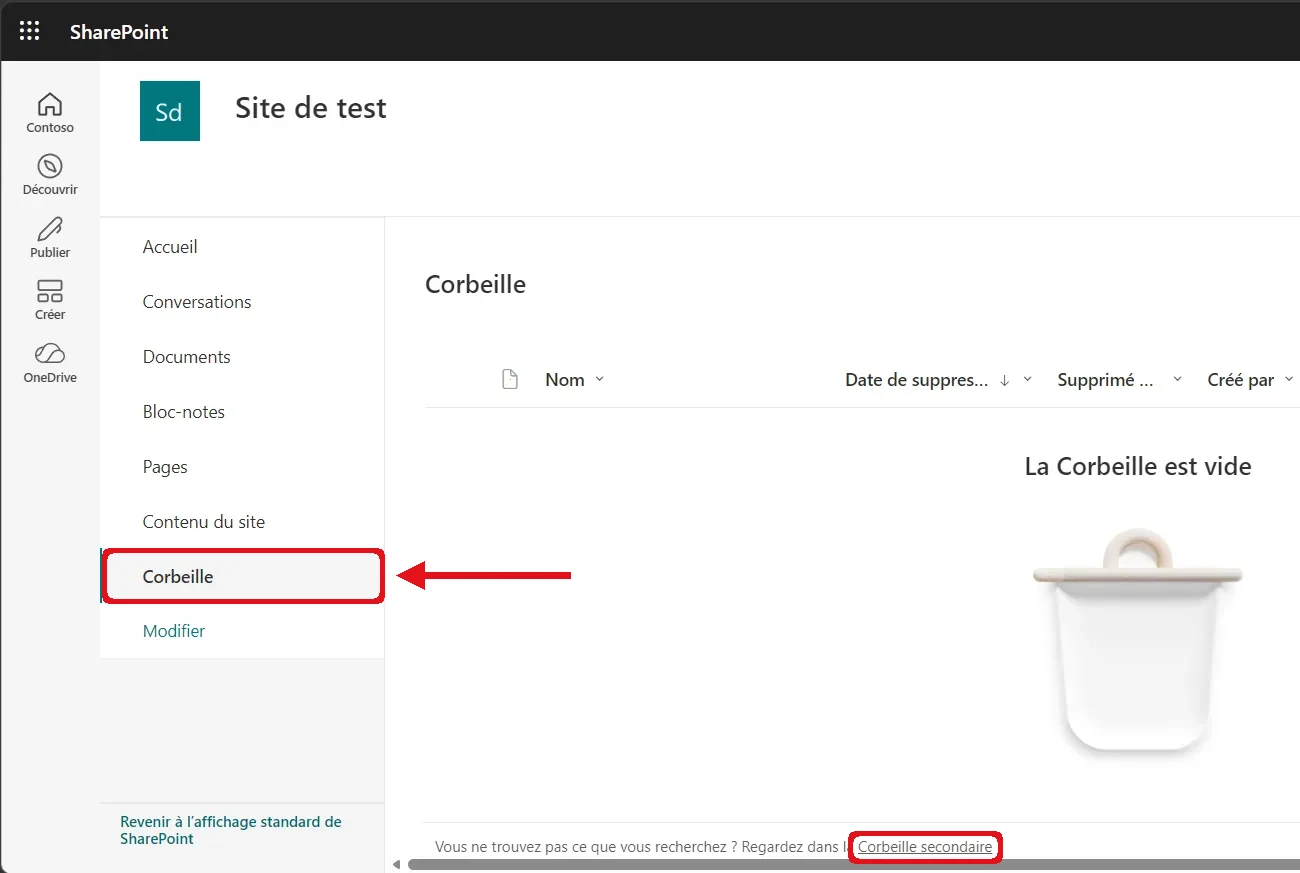This screenshot has height=873, width=1300.
Task: Open the Supprimé column dropdown chevron
Action: pyautogui.click(x=1177, y=380)
